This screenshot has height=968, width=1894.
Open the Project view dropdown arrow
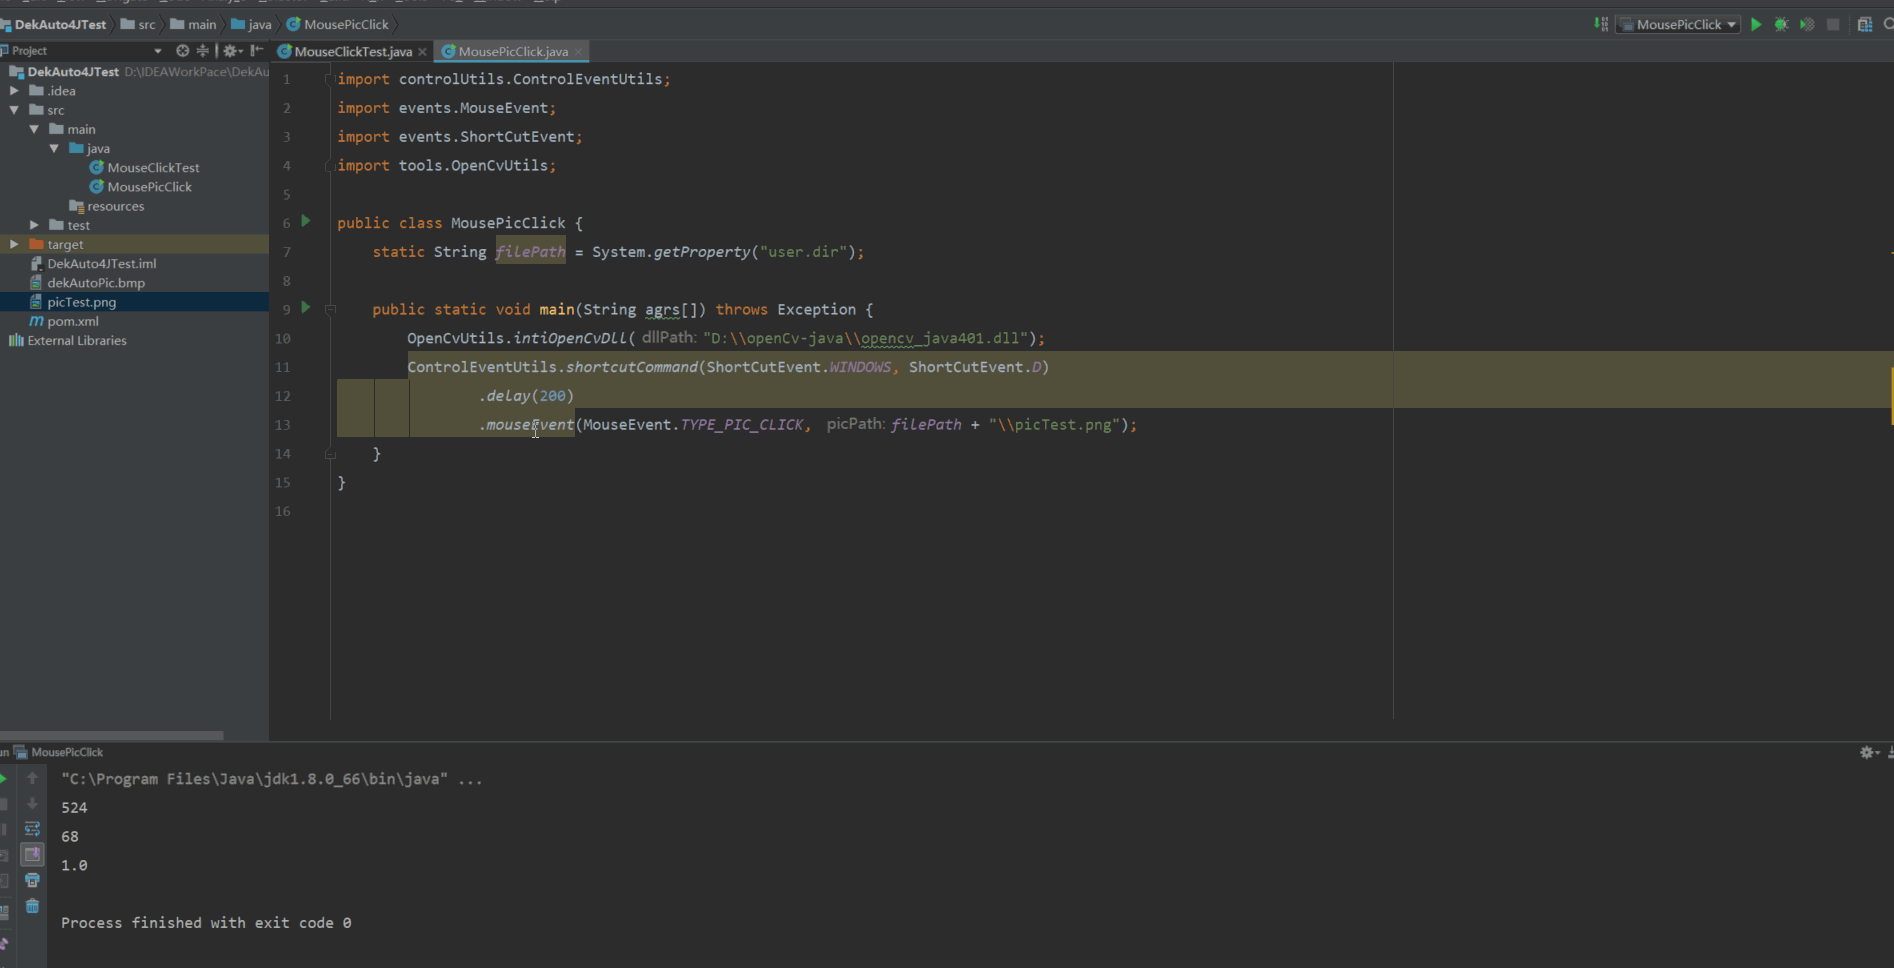[x=157, y=50]
